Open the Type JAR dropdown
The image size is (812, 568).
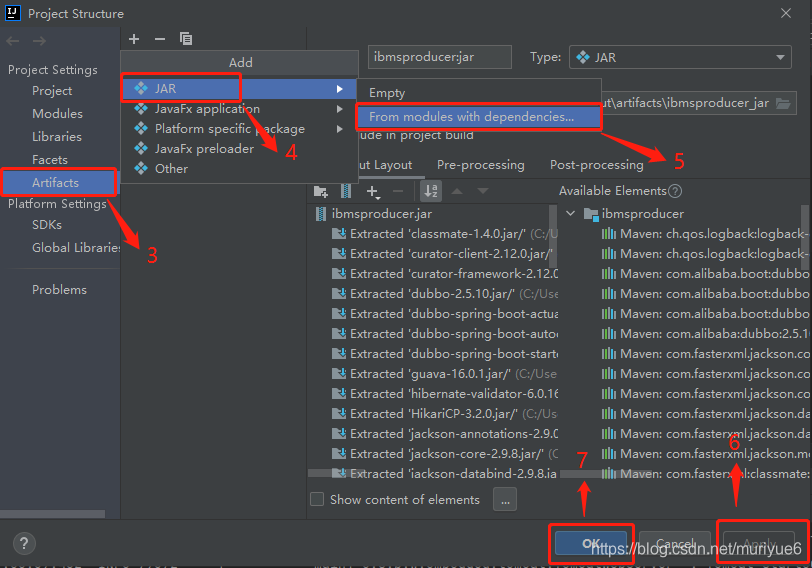tap(680, 57)
